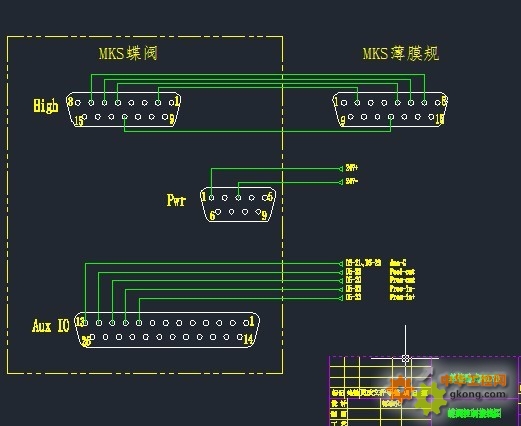The image size is (521, 426).
Task: Select the MKS薄膜规 title text
Action: click(401, 54)
